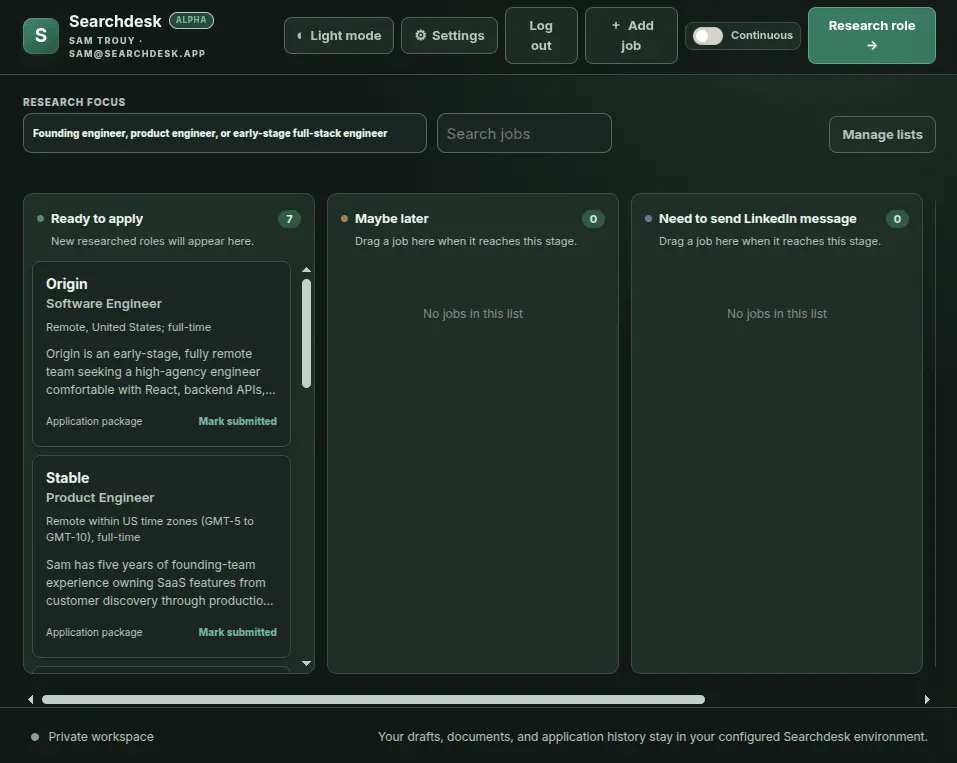This screenshot has width=957, height=763.
Task: Click the horizontal scrollbar left arrow
Action: [x=31, y=700]
